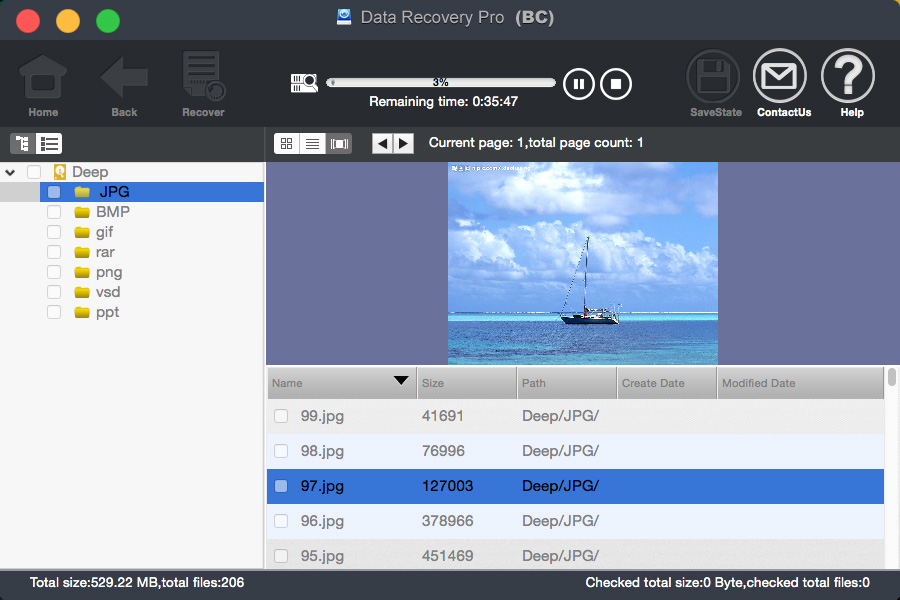Stop the running scan
Screen dimensions: 900x600
pyautogui.click(x=616, y=84)
